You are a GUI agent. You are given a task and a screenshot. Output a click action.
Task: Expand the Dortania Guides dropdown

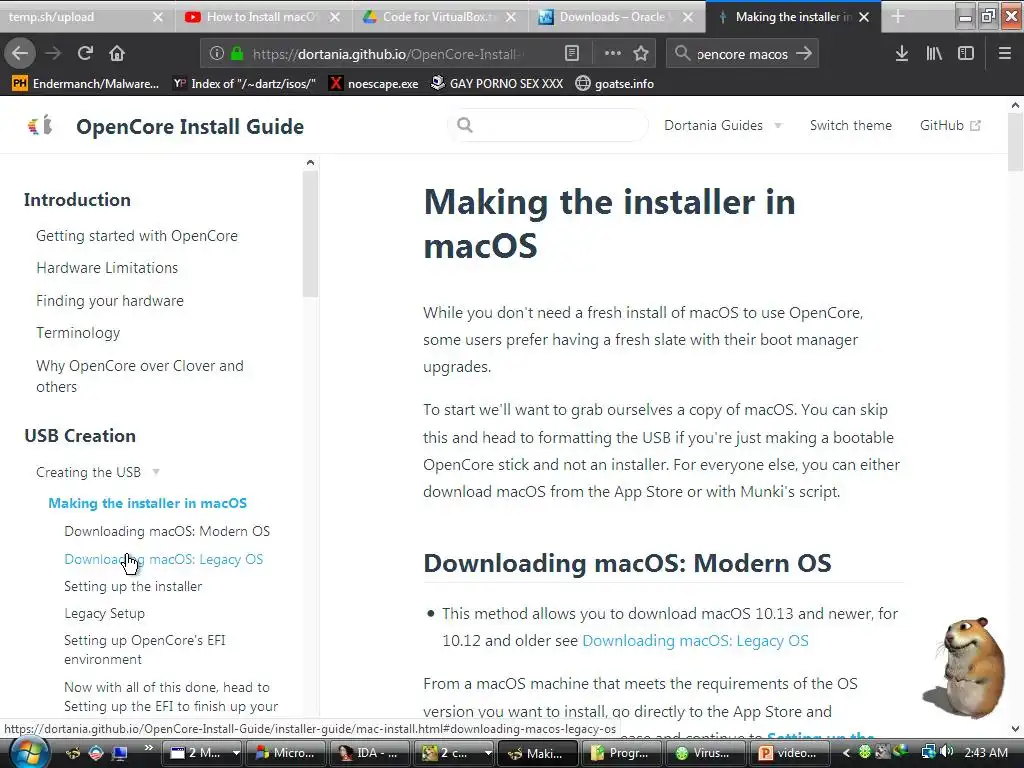[x=722, y=125]
